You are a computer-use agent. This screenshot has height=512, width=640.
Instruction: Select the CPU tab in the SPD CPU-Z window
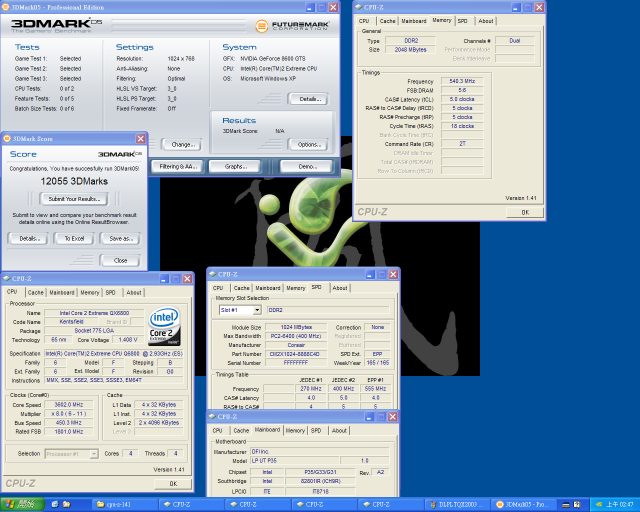tap(218, 288)
